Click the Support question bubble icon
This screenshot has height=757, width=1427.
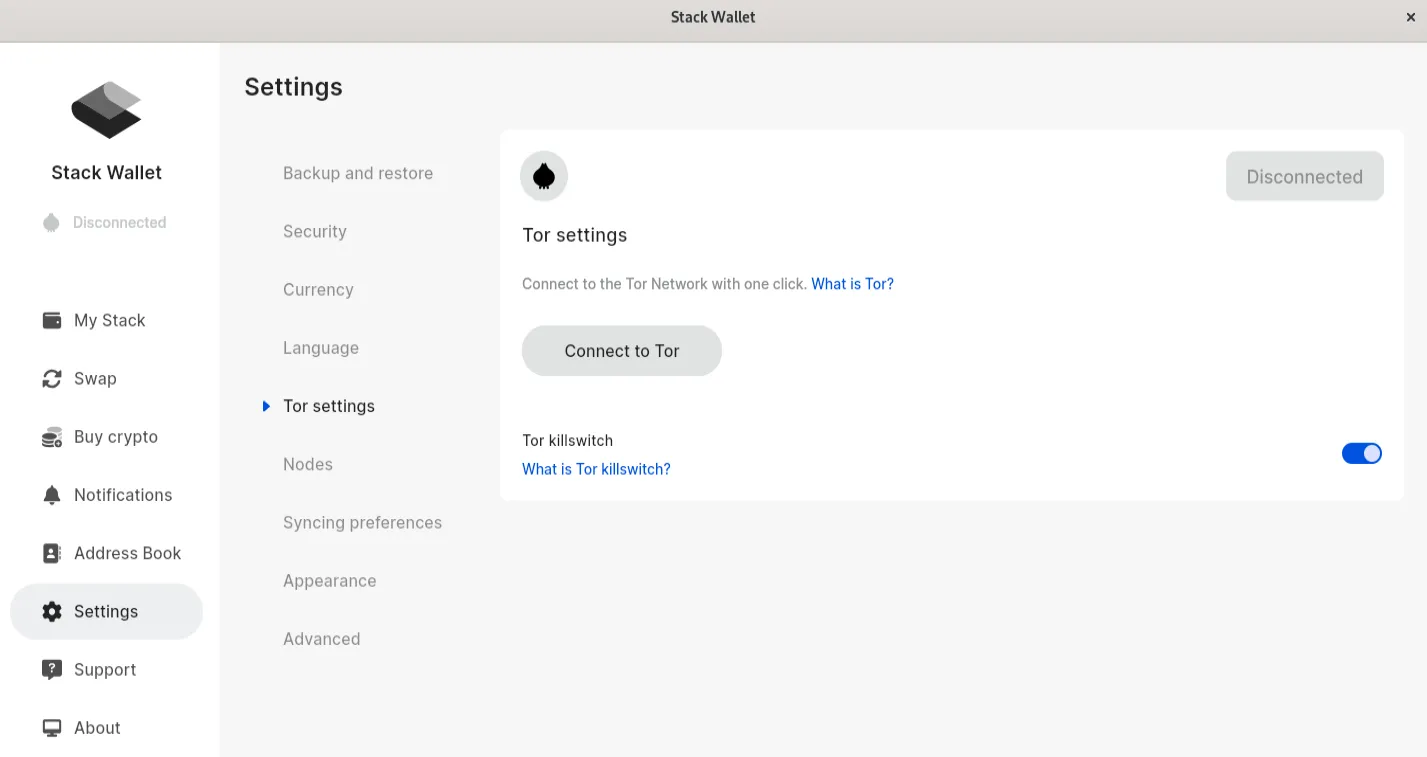52,669
